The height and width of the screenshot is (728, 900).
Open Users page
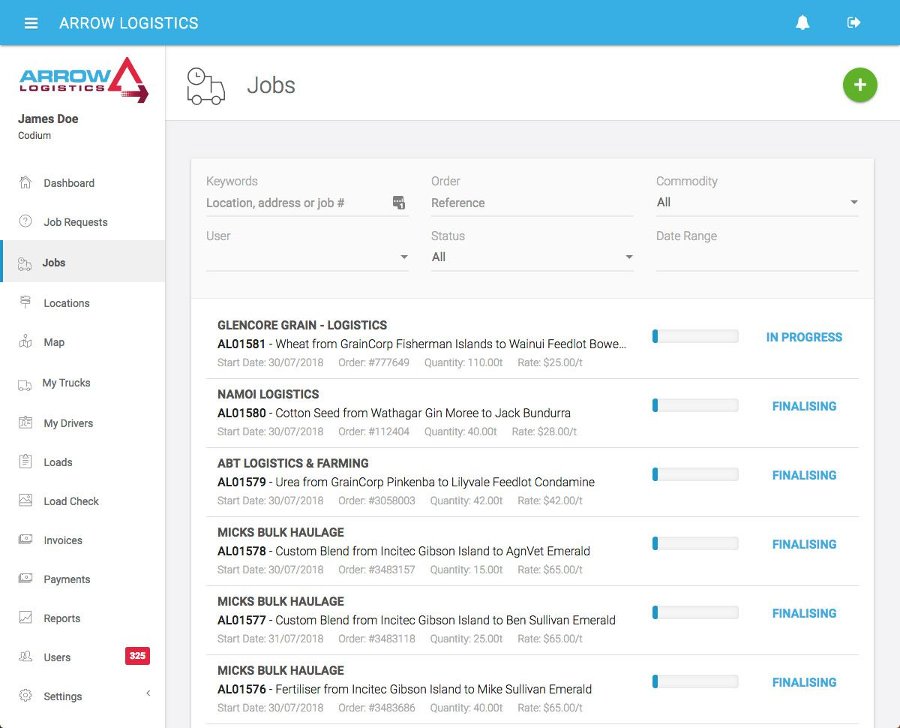coord(57,657)
